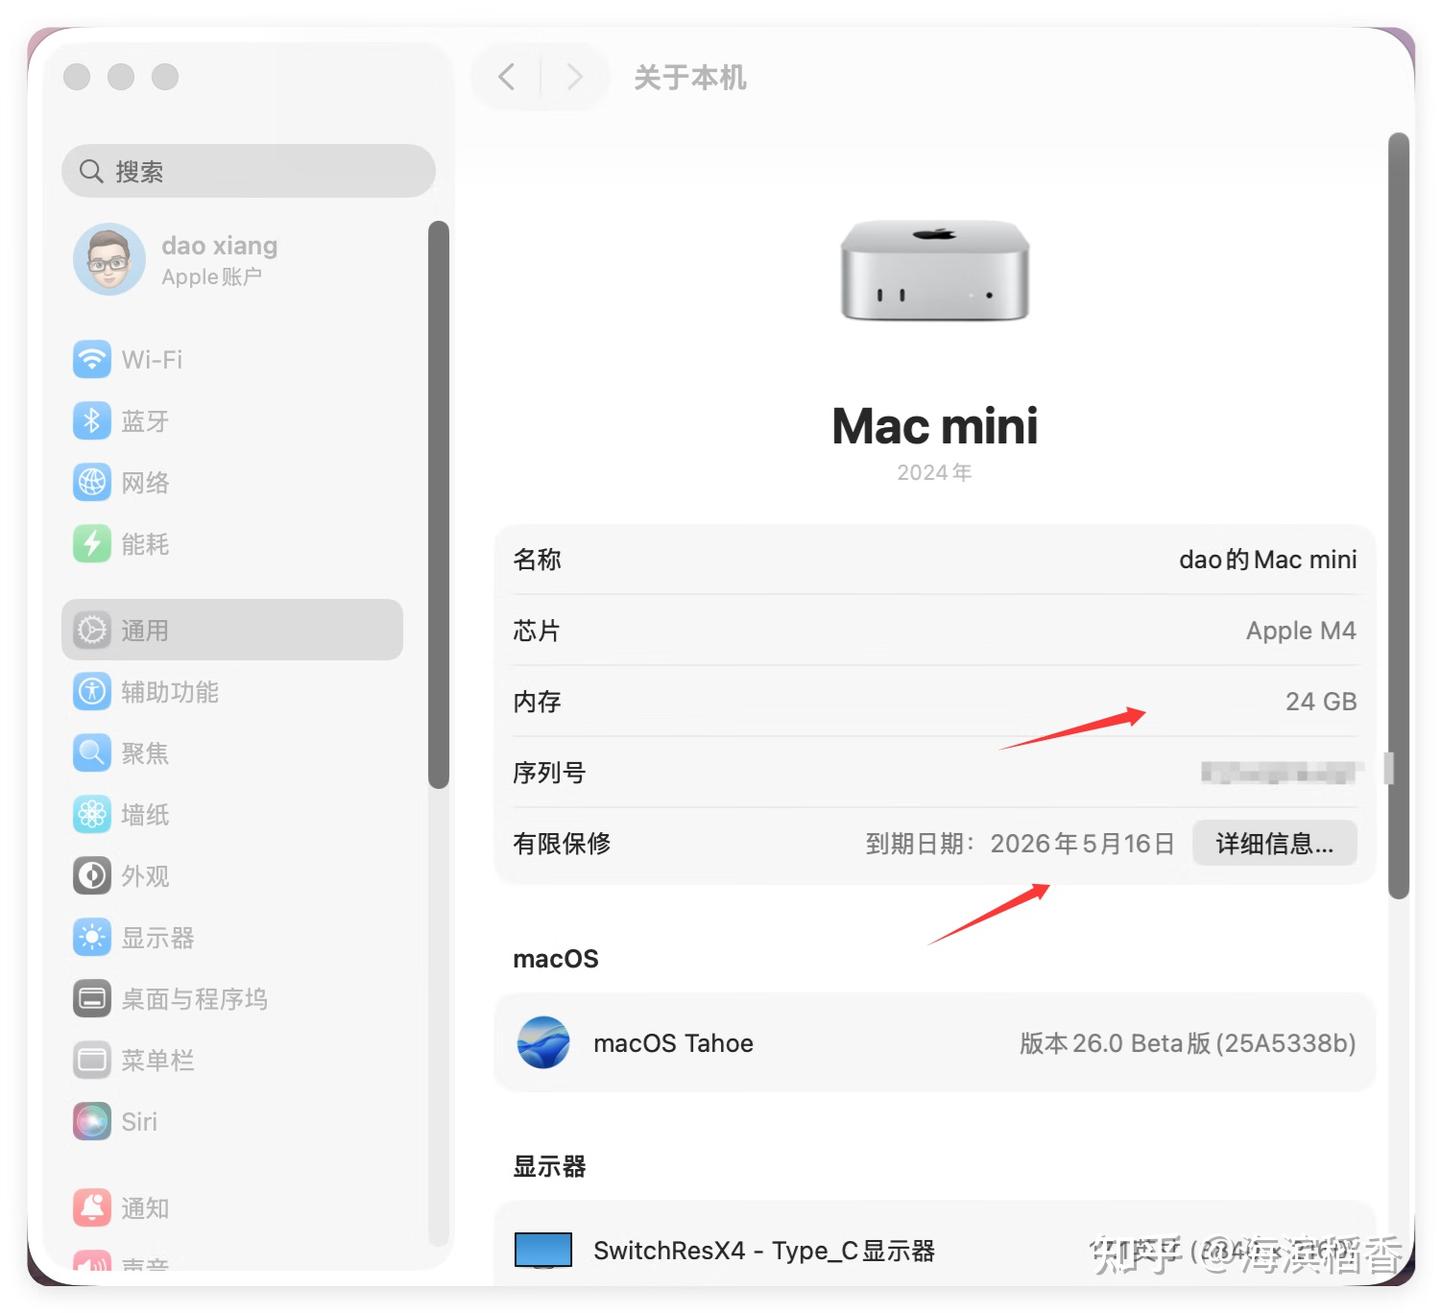Open the Siri icon
This screenshot has width=1440, height=1313.
coord(92,1121)
